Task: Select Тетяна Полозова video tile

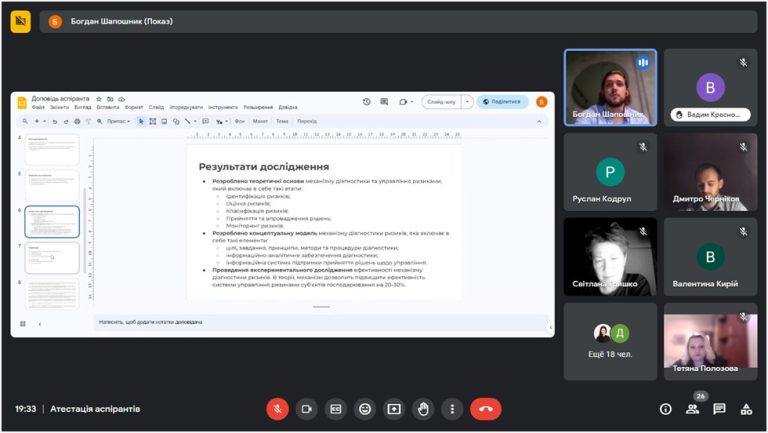Action: point(711,341)
